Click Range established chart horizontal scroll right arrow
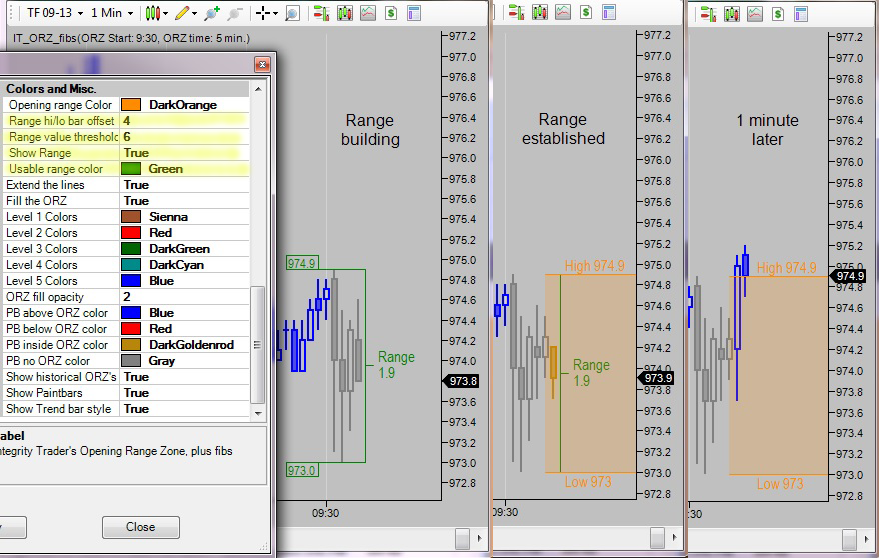Screen dimensions: 879x558 (x=674, y=537)
